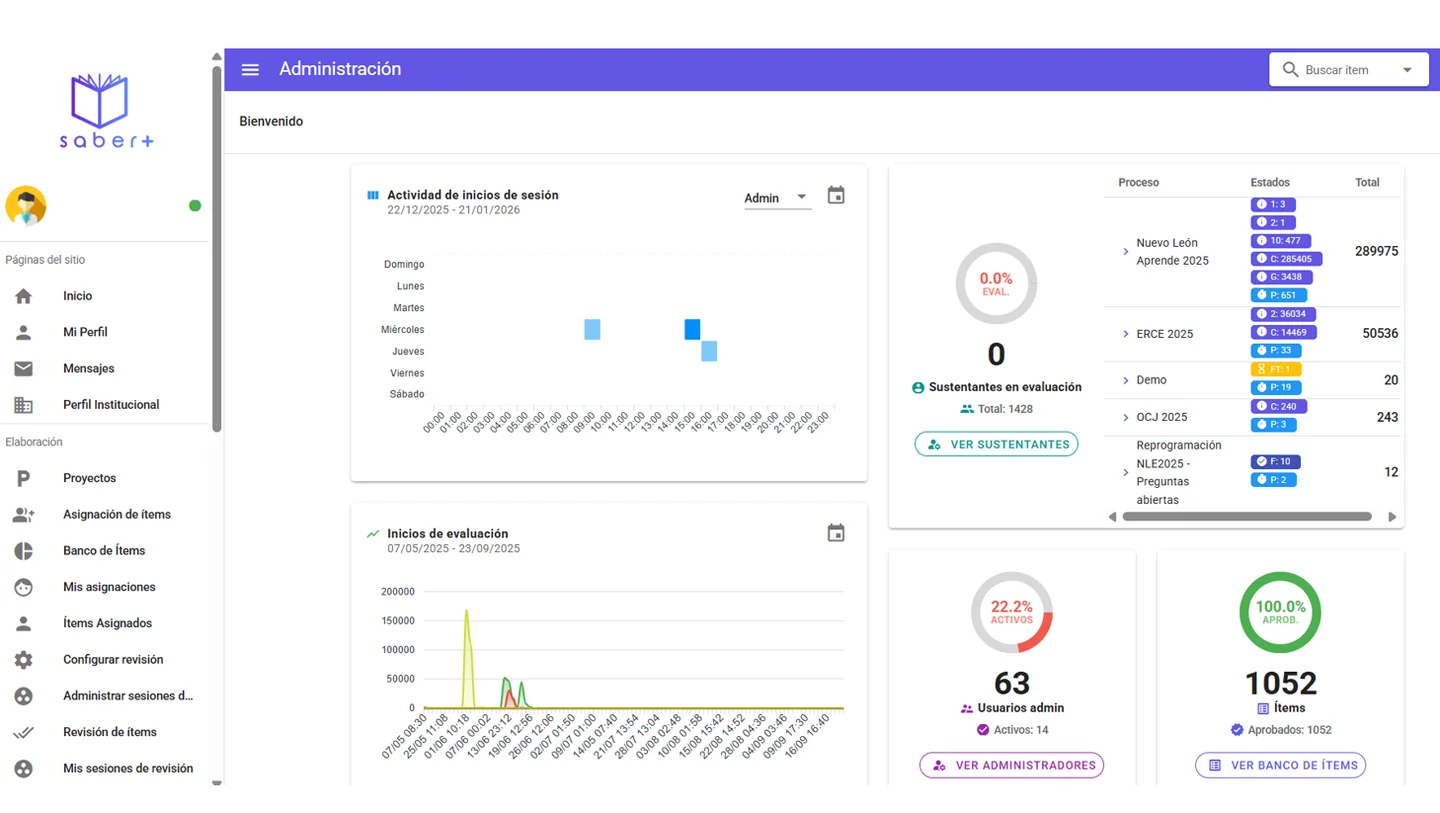Click VER BANCO DE ÍTEMS button
The width and height of the screenshot is (1440, 813).
(x=1280, y=765)
